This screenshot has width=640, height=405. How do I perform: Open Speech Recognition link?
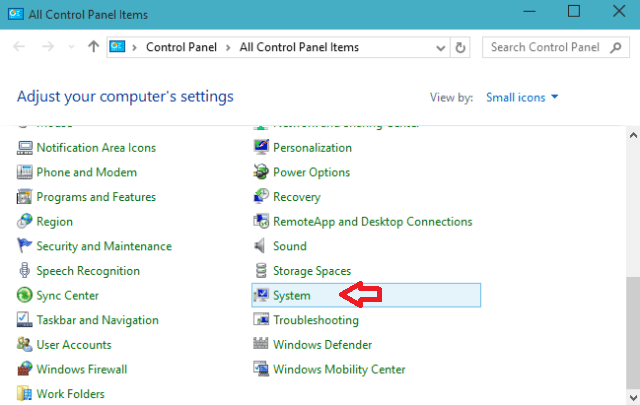point(88,271)
